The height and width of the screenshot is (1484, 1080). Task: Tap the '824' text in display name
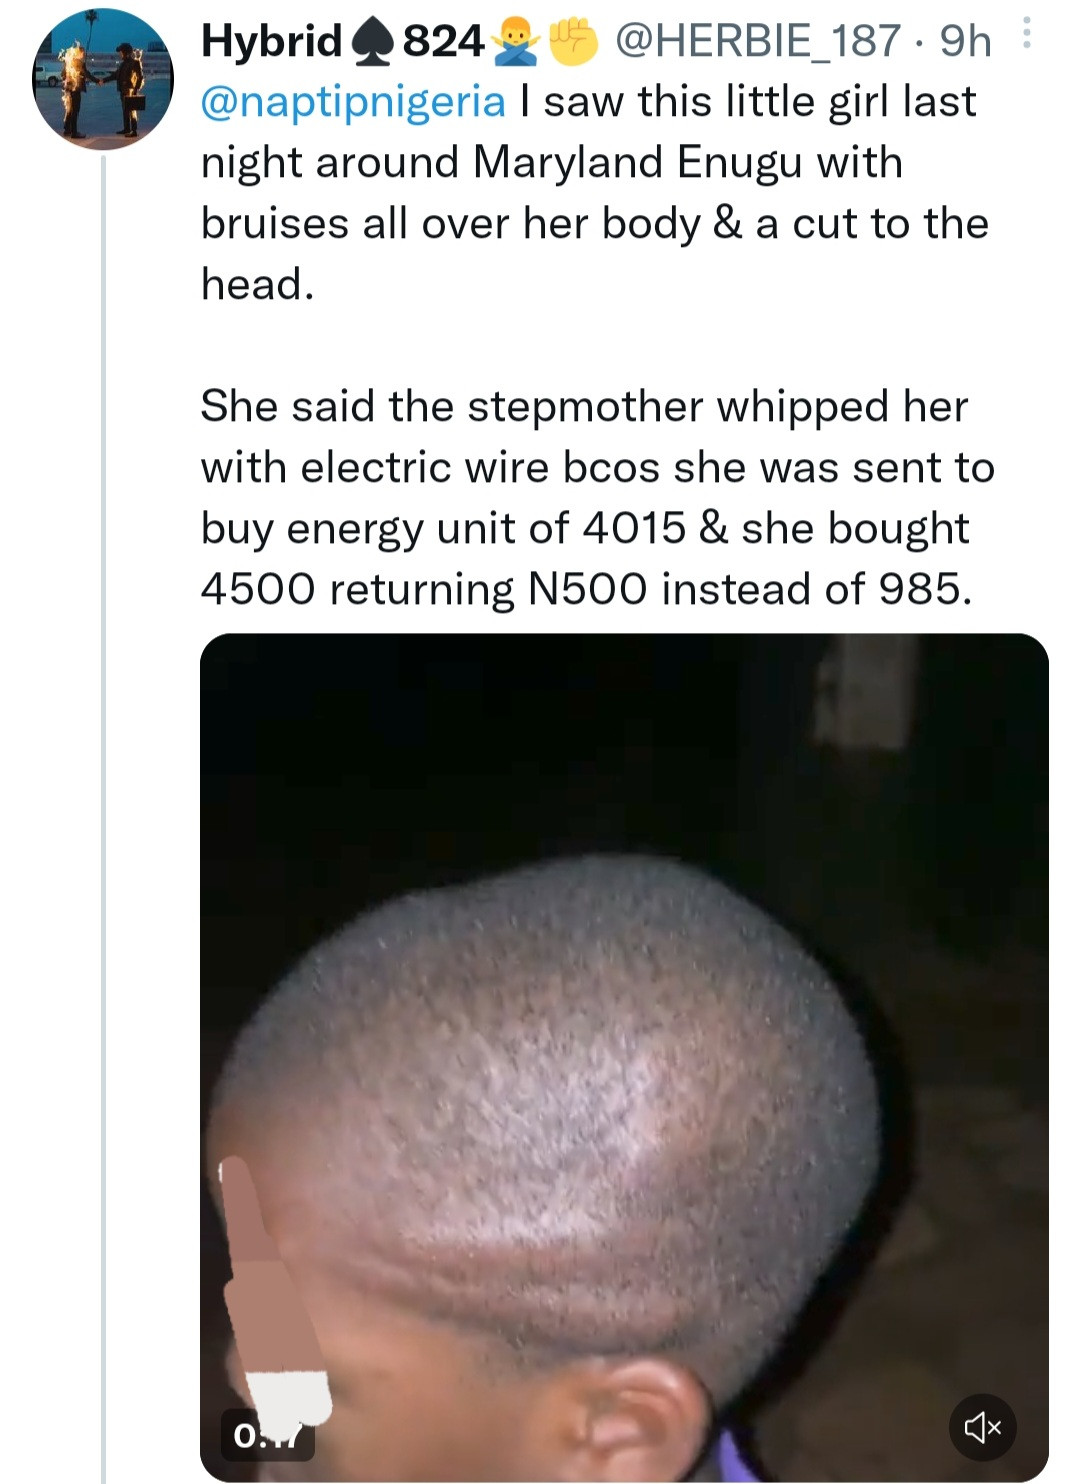[x=443, y=42]
